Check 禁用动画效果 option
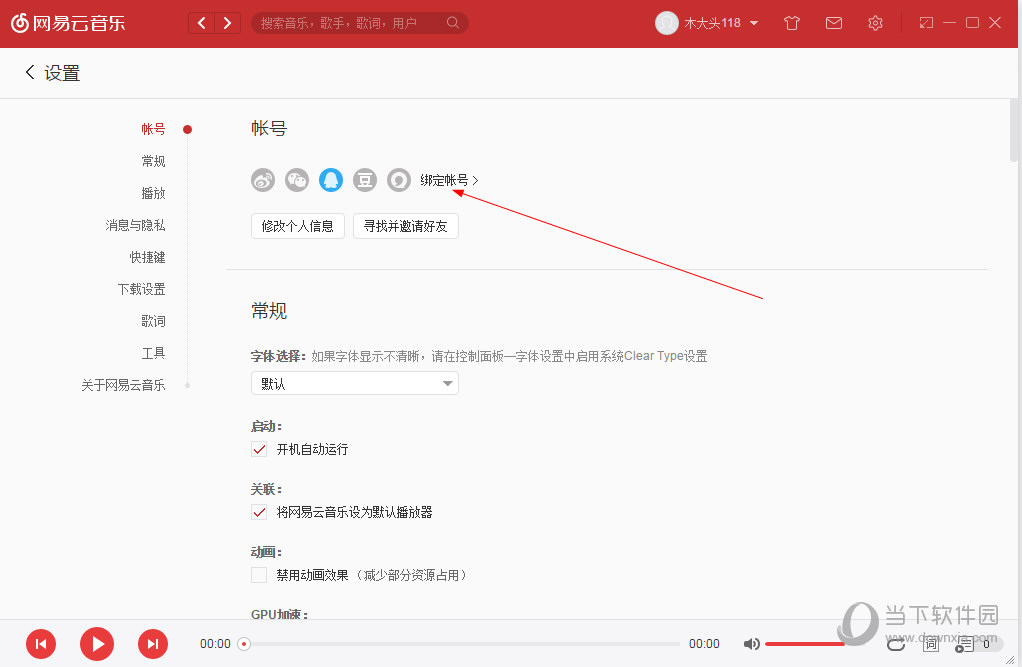This screenshot has width=1022, height=667. click(x=257, y=575)
